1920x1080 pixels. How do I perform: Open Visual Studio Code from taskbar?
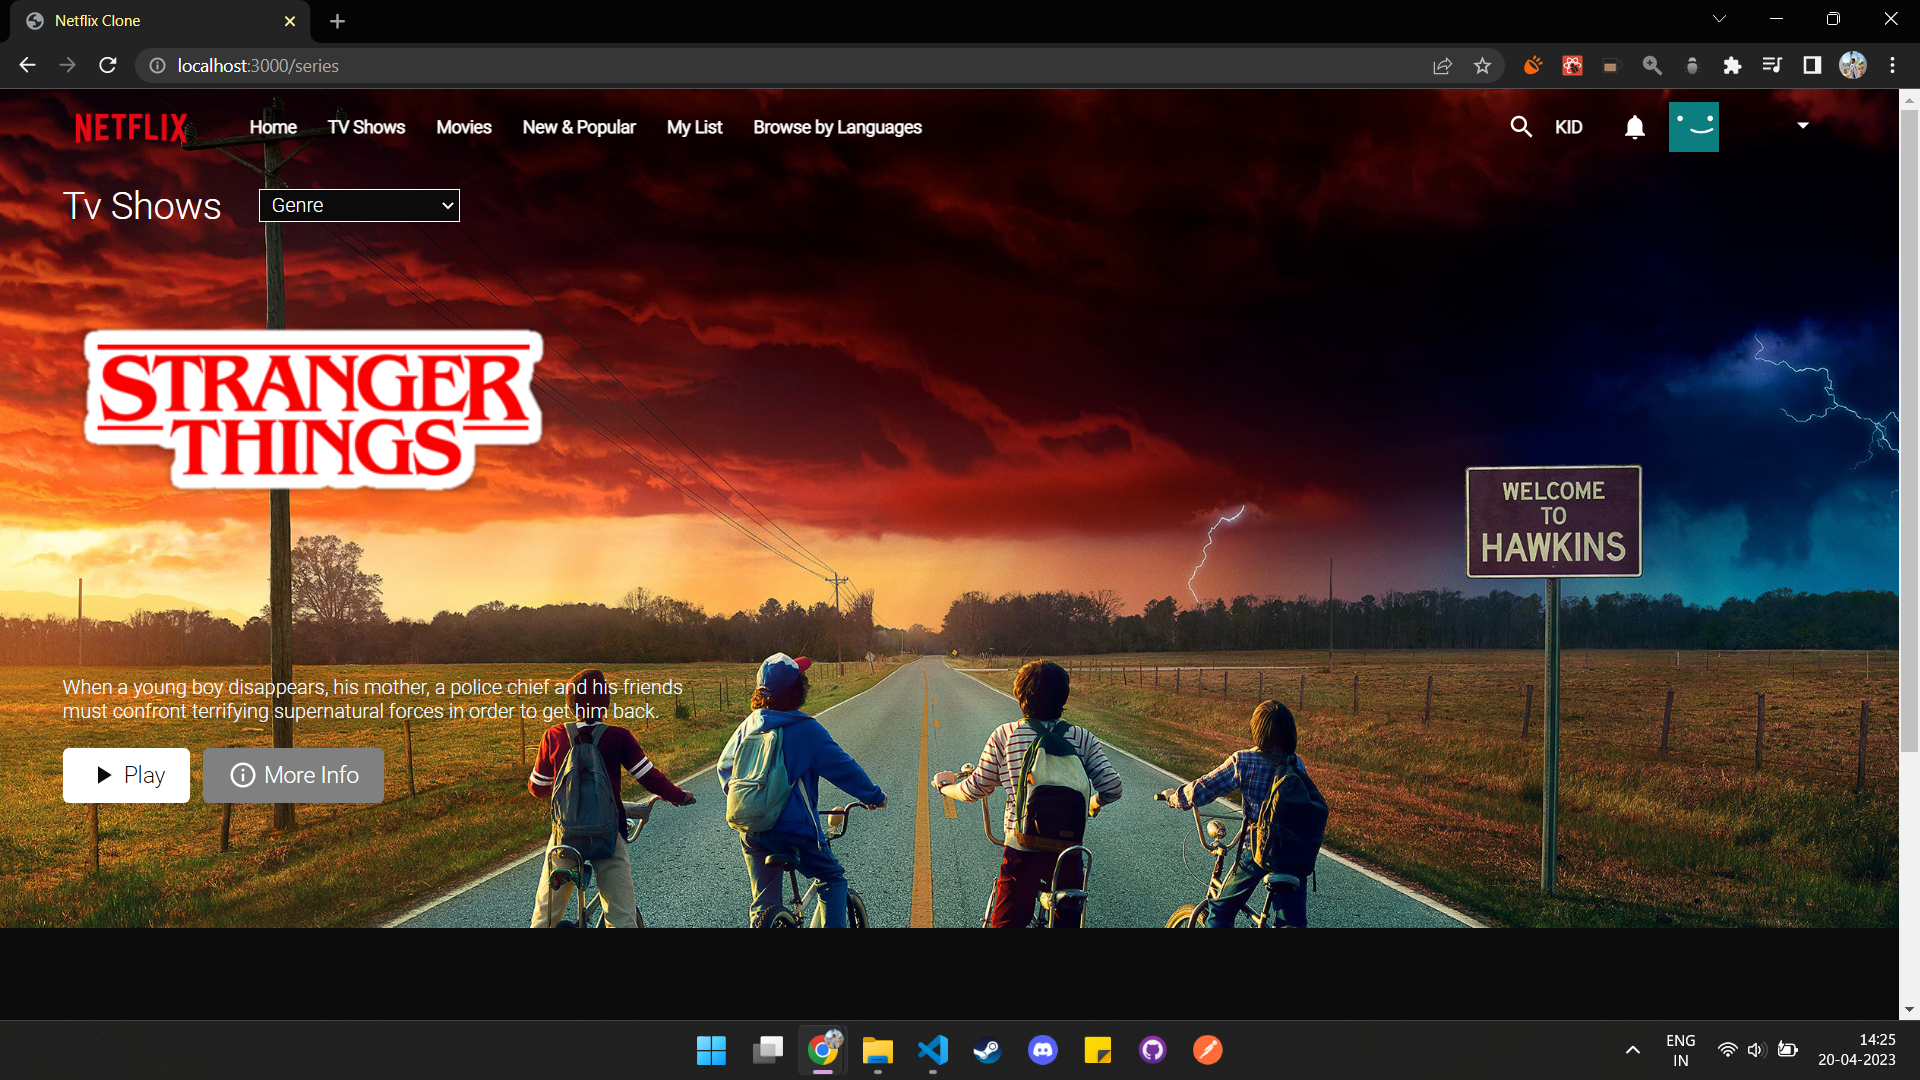[x=933, y=1050]
